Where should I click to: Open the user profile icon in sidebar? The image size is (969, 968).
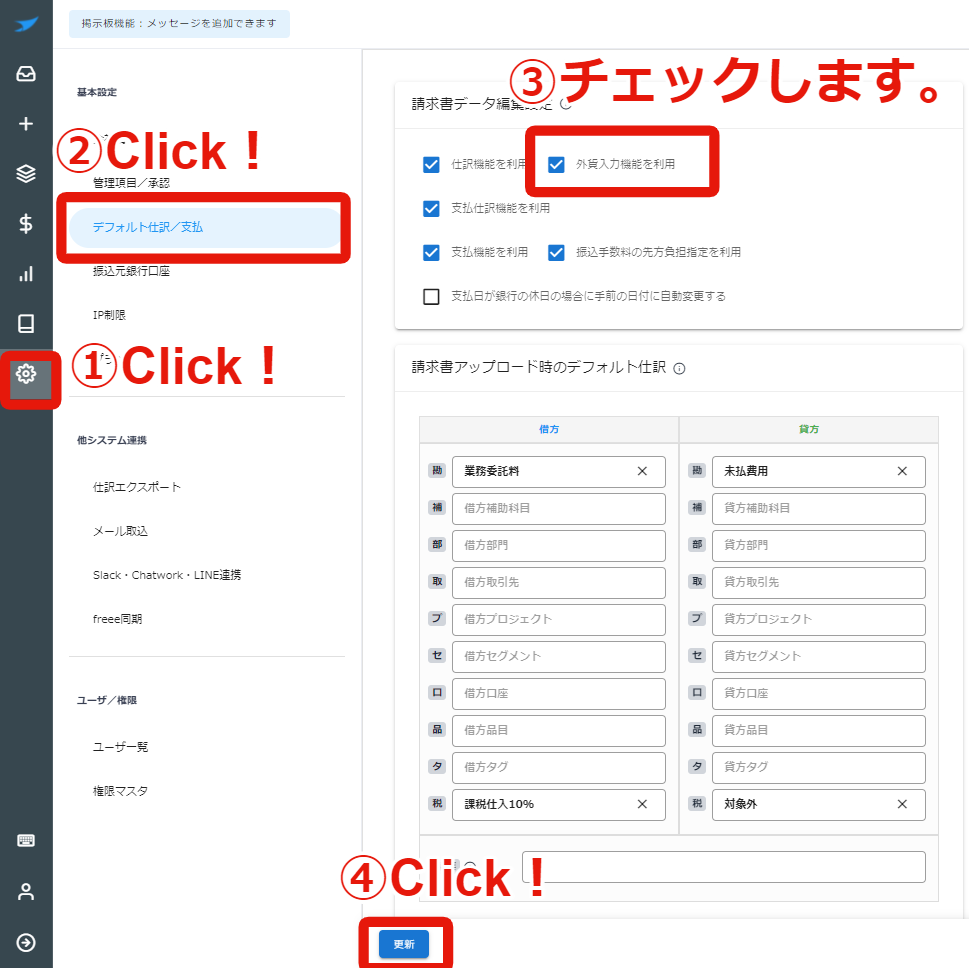pos(26,891)
